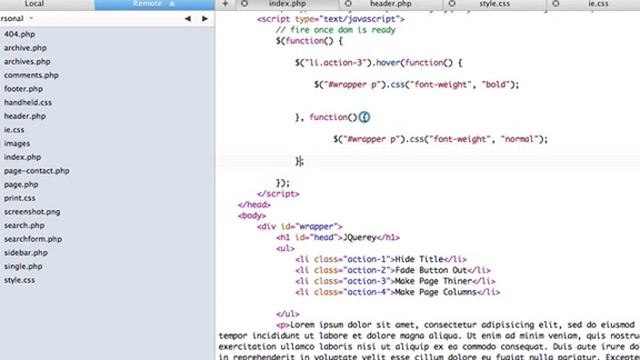640x360 pixels.
Task: Click the 'Hide Title' list item line
Action: point(380,260)
